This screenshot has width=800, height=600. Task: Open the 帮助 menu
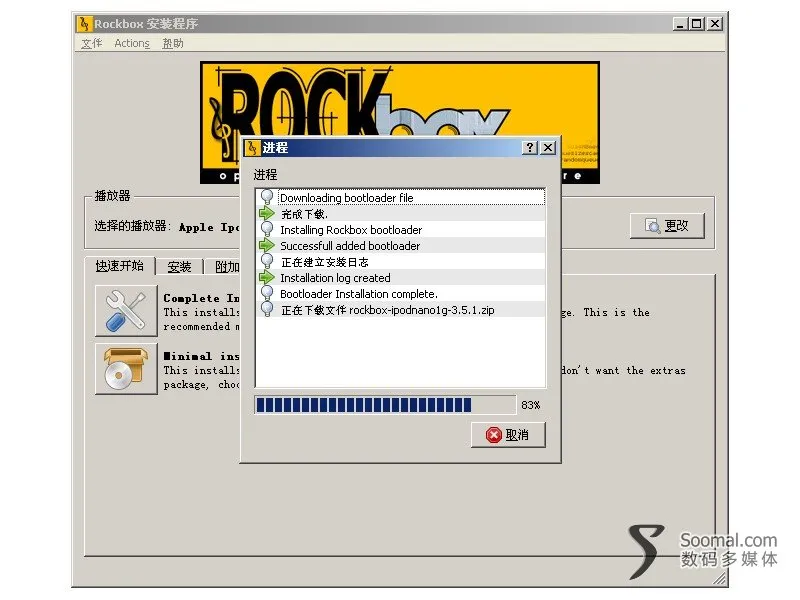coord(173,43)
